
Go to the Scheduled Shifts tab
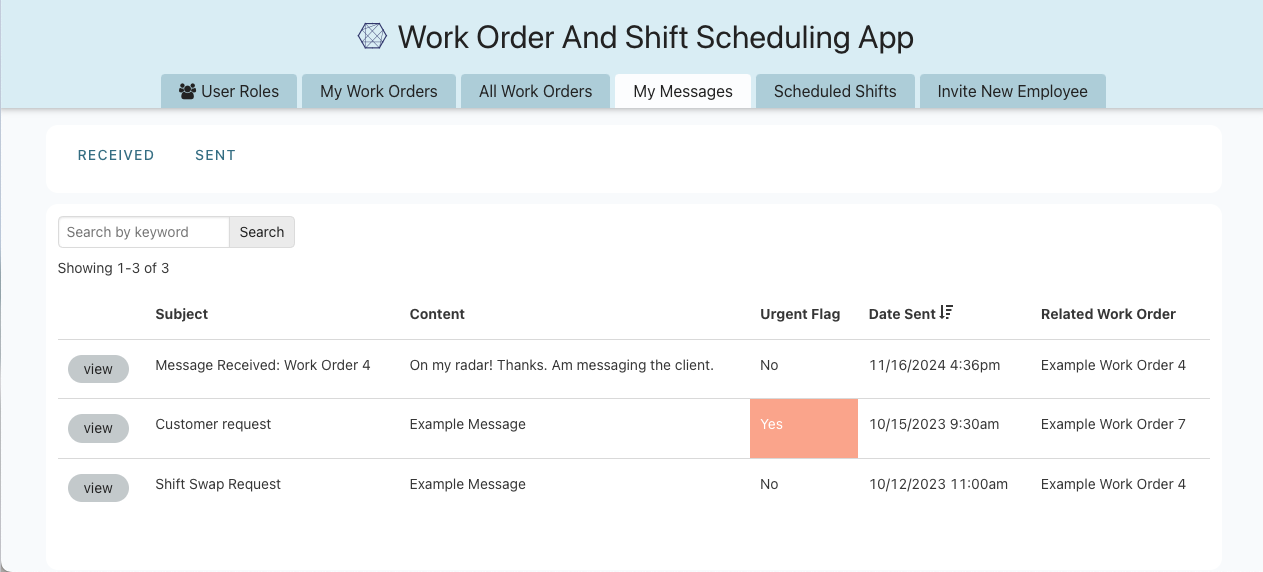[x=835, y=91]
